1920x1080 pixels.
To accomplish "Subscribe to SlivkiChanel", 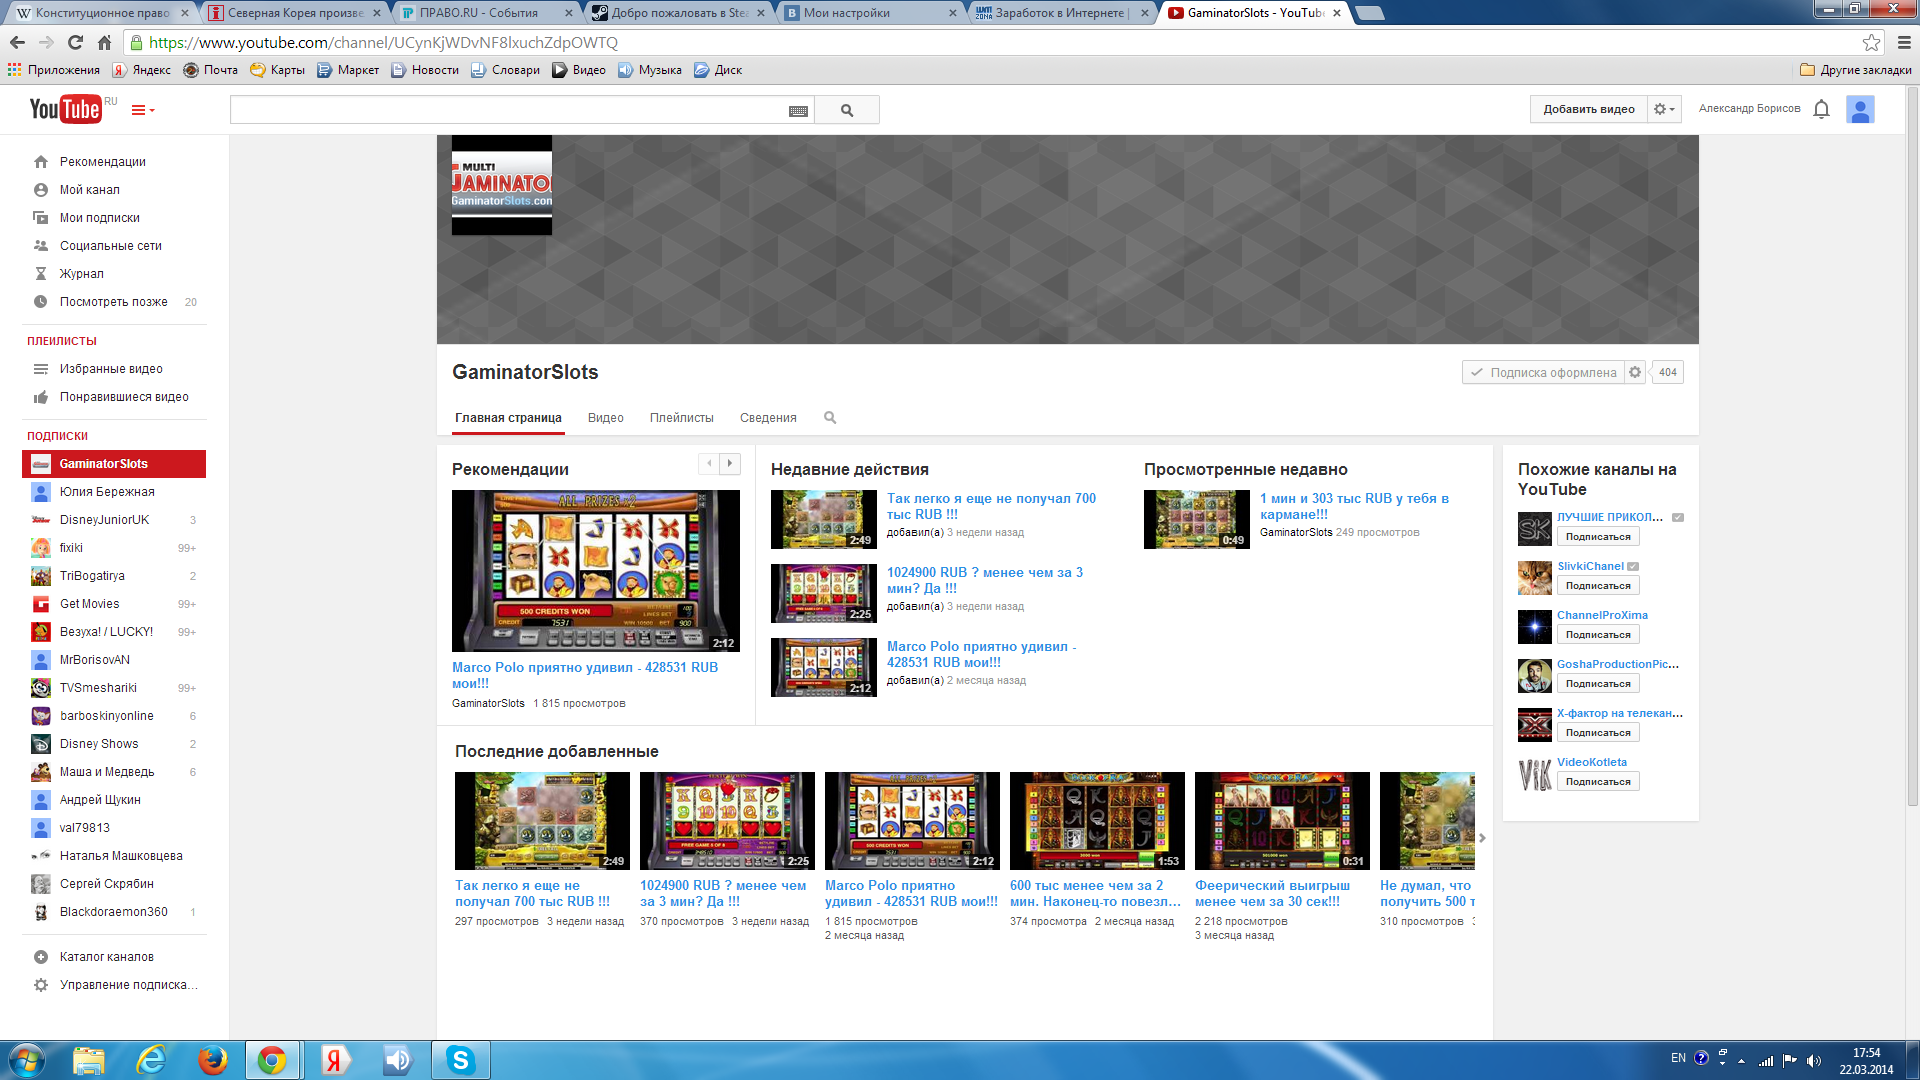I will [1598, 586].
